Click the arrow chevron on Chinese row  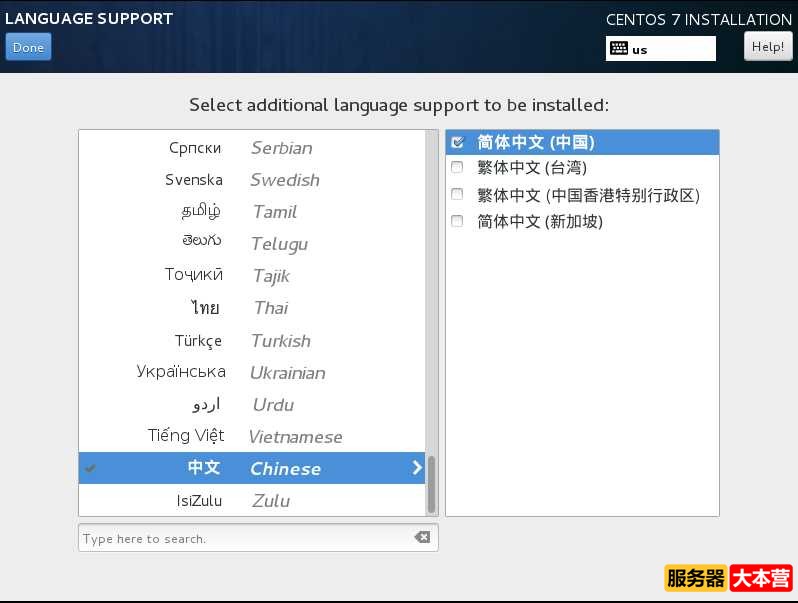[x=417, y=468]
